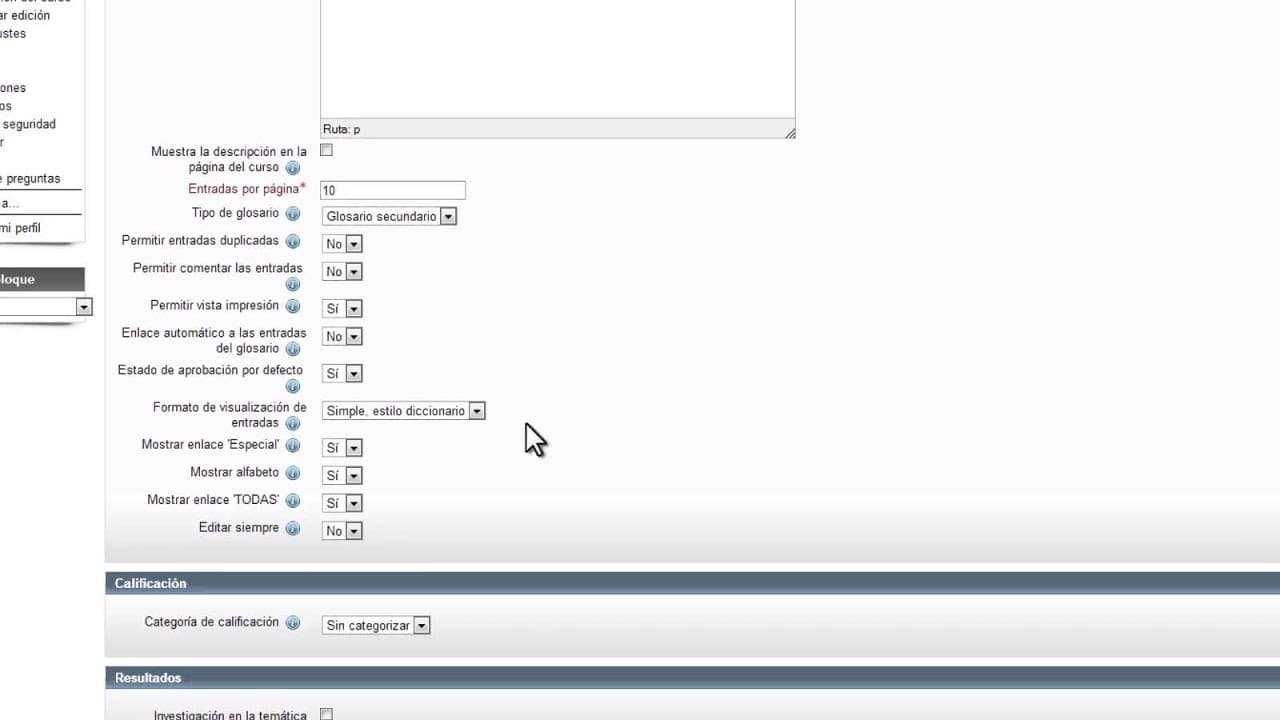Open help icon for Mostrar enlace 'TODAS'

tap(293, 501)
